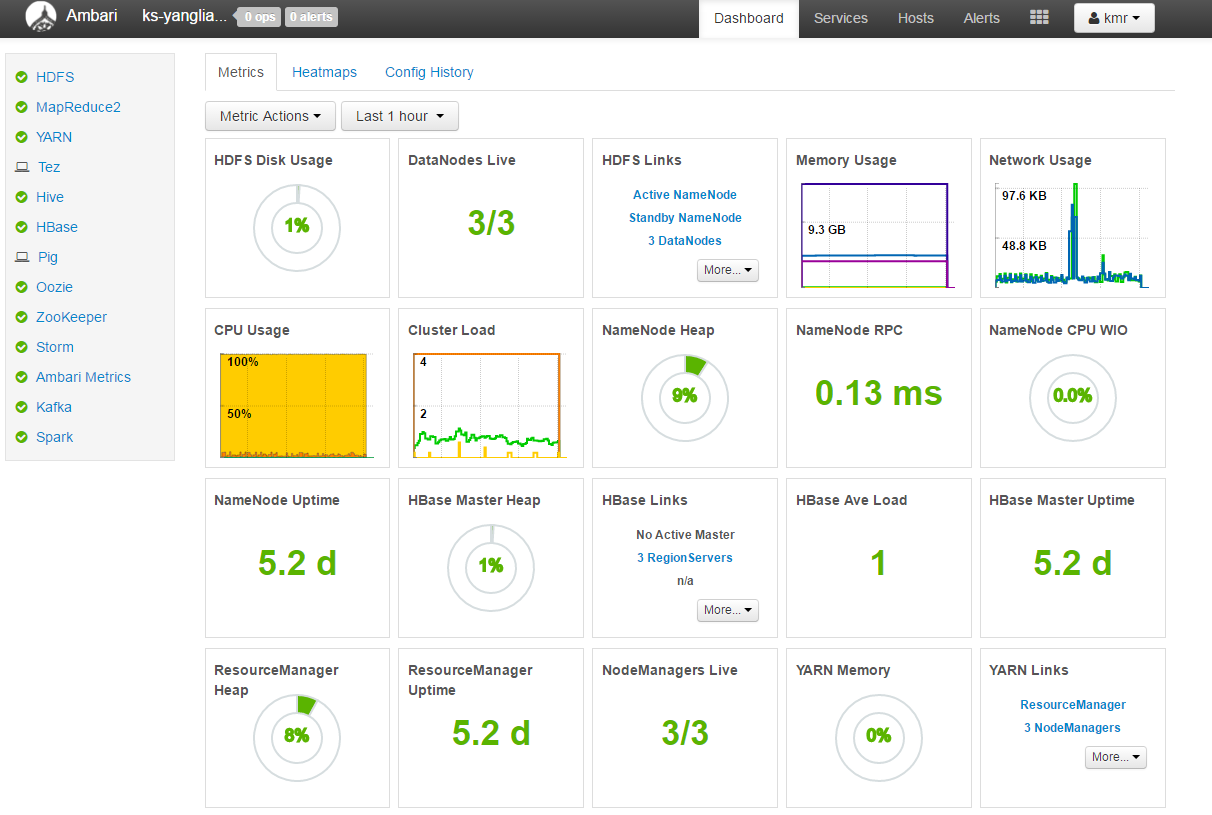Viewport: 1212px width, 815px height.
Task: Click the status check beside Ambari Metrics
Action: (x=22, y=377)
